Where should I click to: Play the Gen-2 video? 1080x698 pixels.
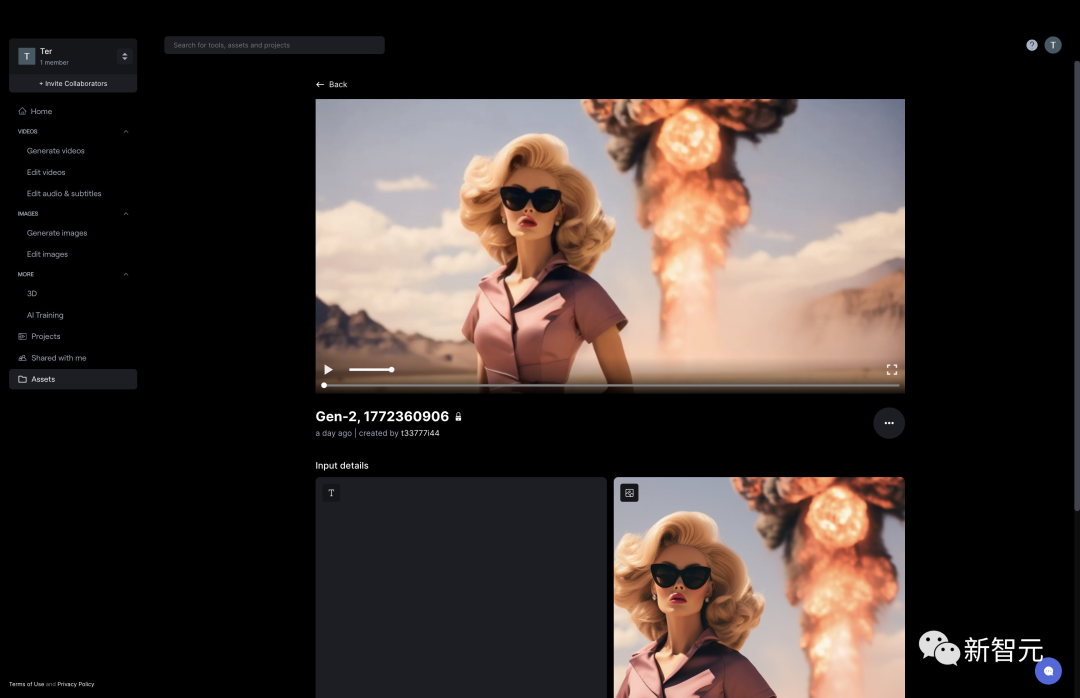[x=329, y=369]
